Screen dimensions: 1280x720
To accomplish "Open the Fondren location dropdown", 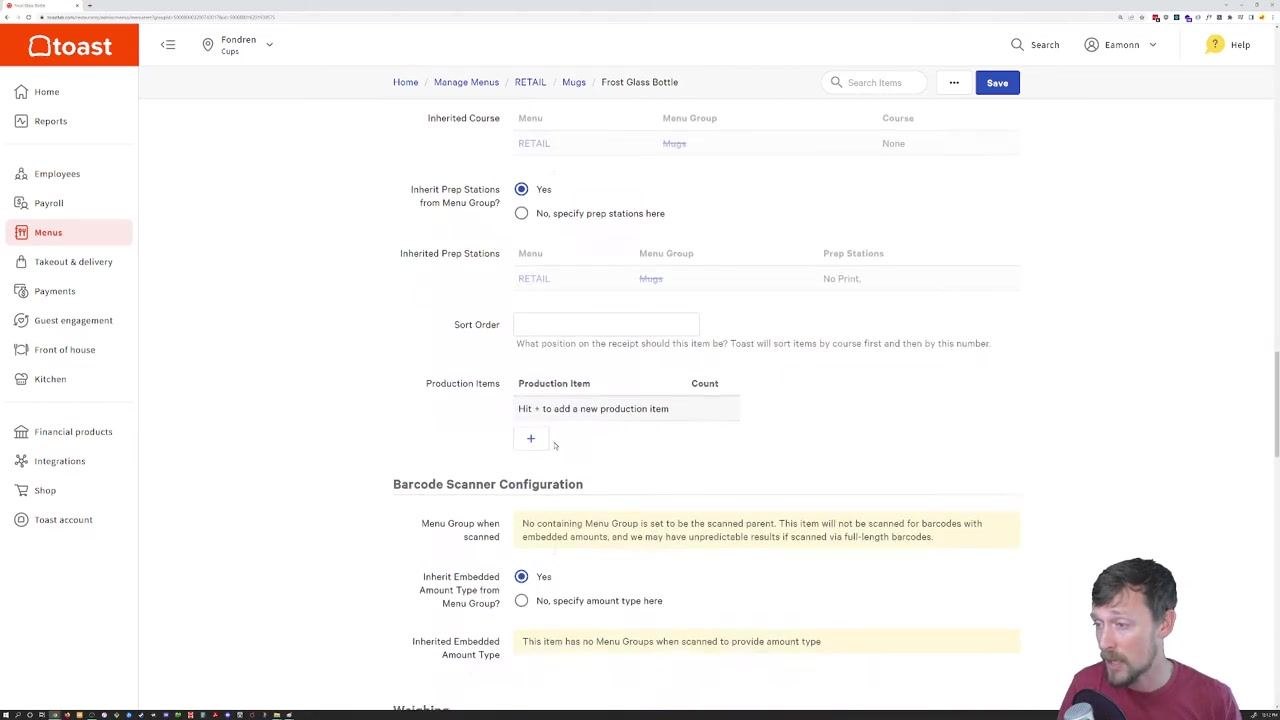I will pyautogui.click(x=238, y=45).
